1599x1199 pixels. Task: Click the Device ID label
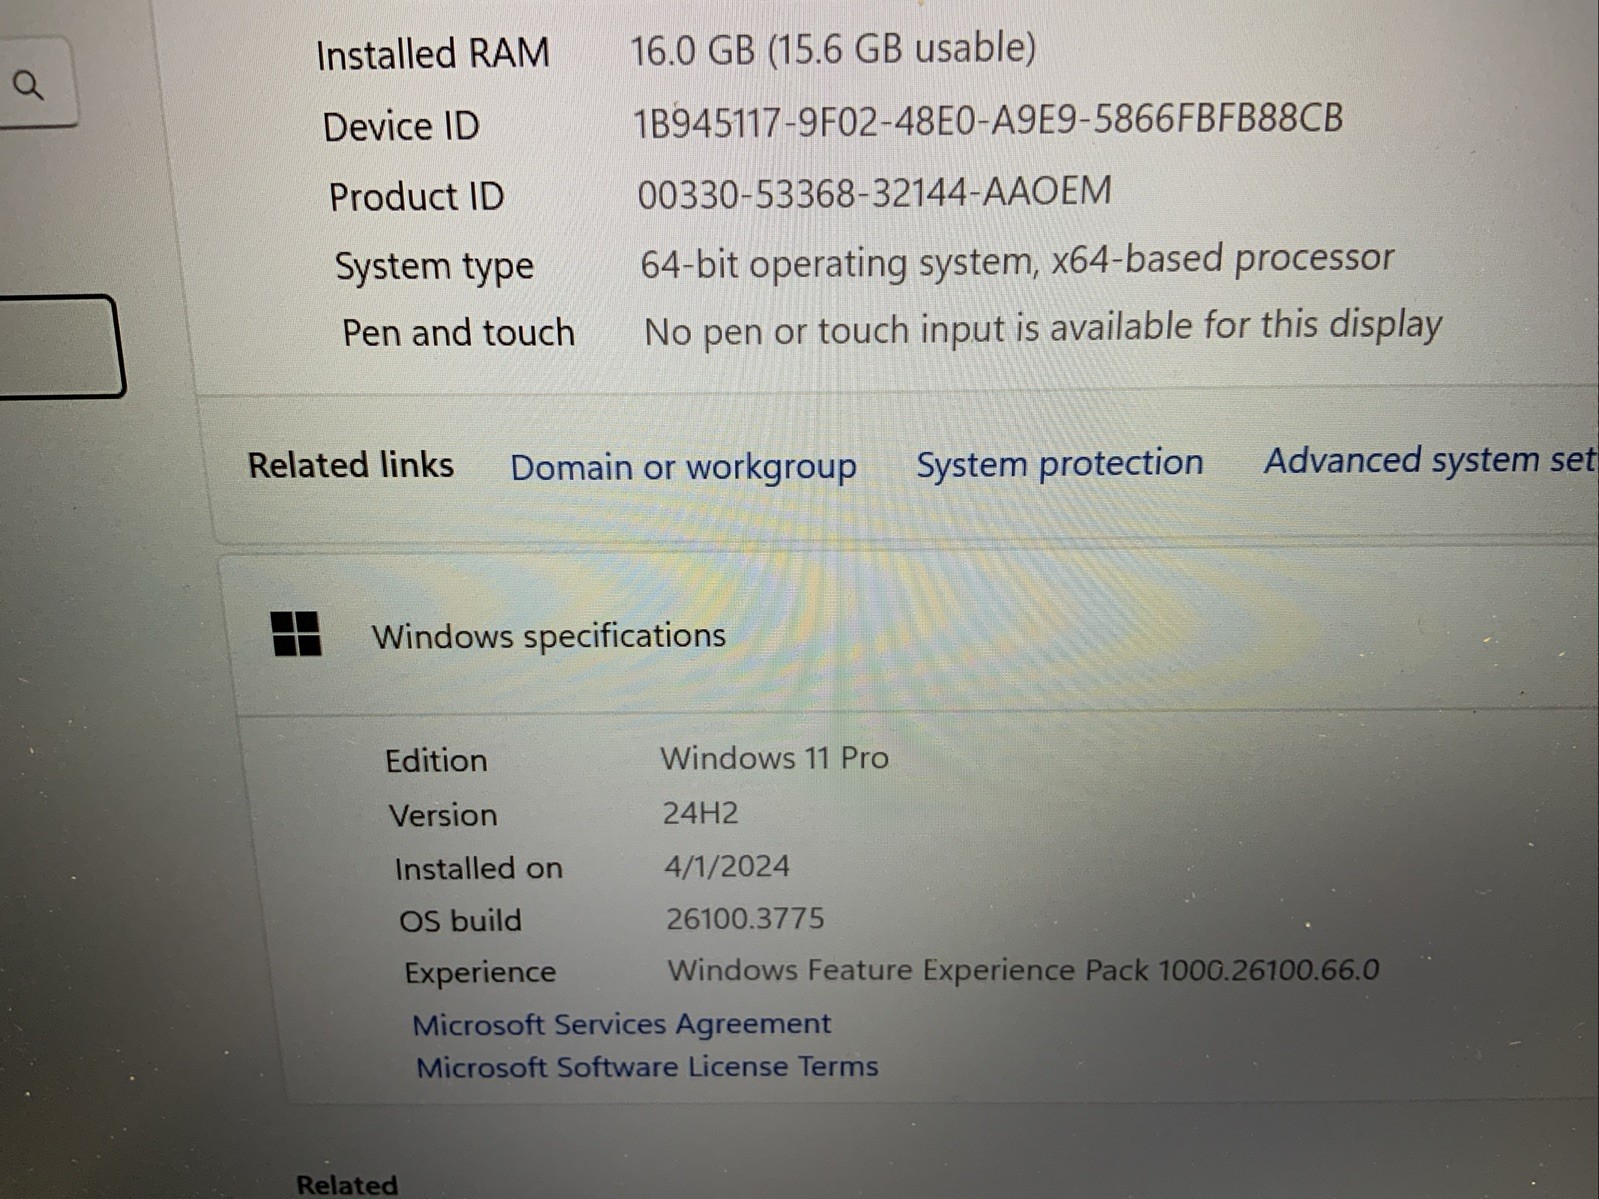[401, 127]
